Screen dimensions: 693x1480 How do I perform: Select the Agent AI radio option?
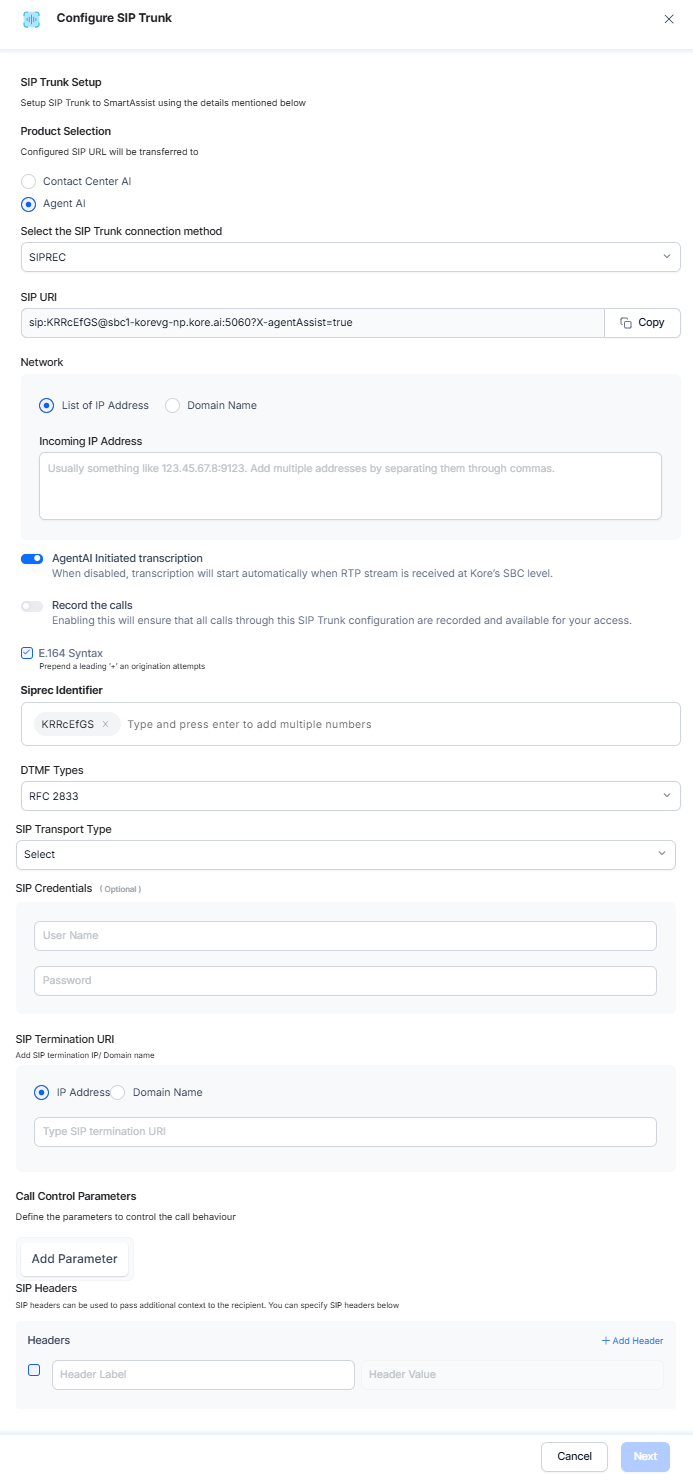pyautogui.click(x=28, y=204)
